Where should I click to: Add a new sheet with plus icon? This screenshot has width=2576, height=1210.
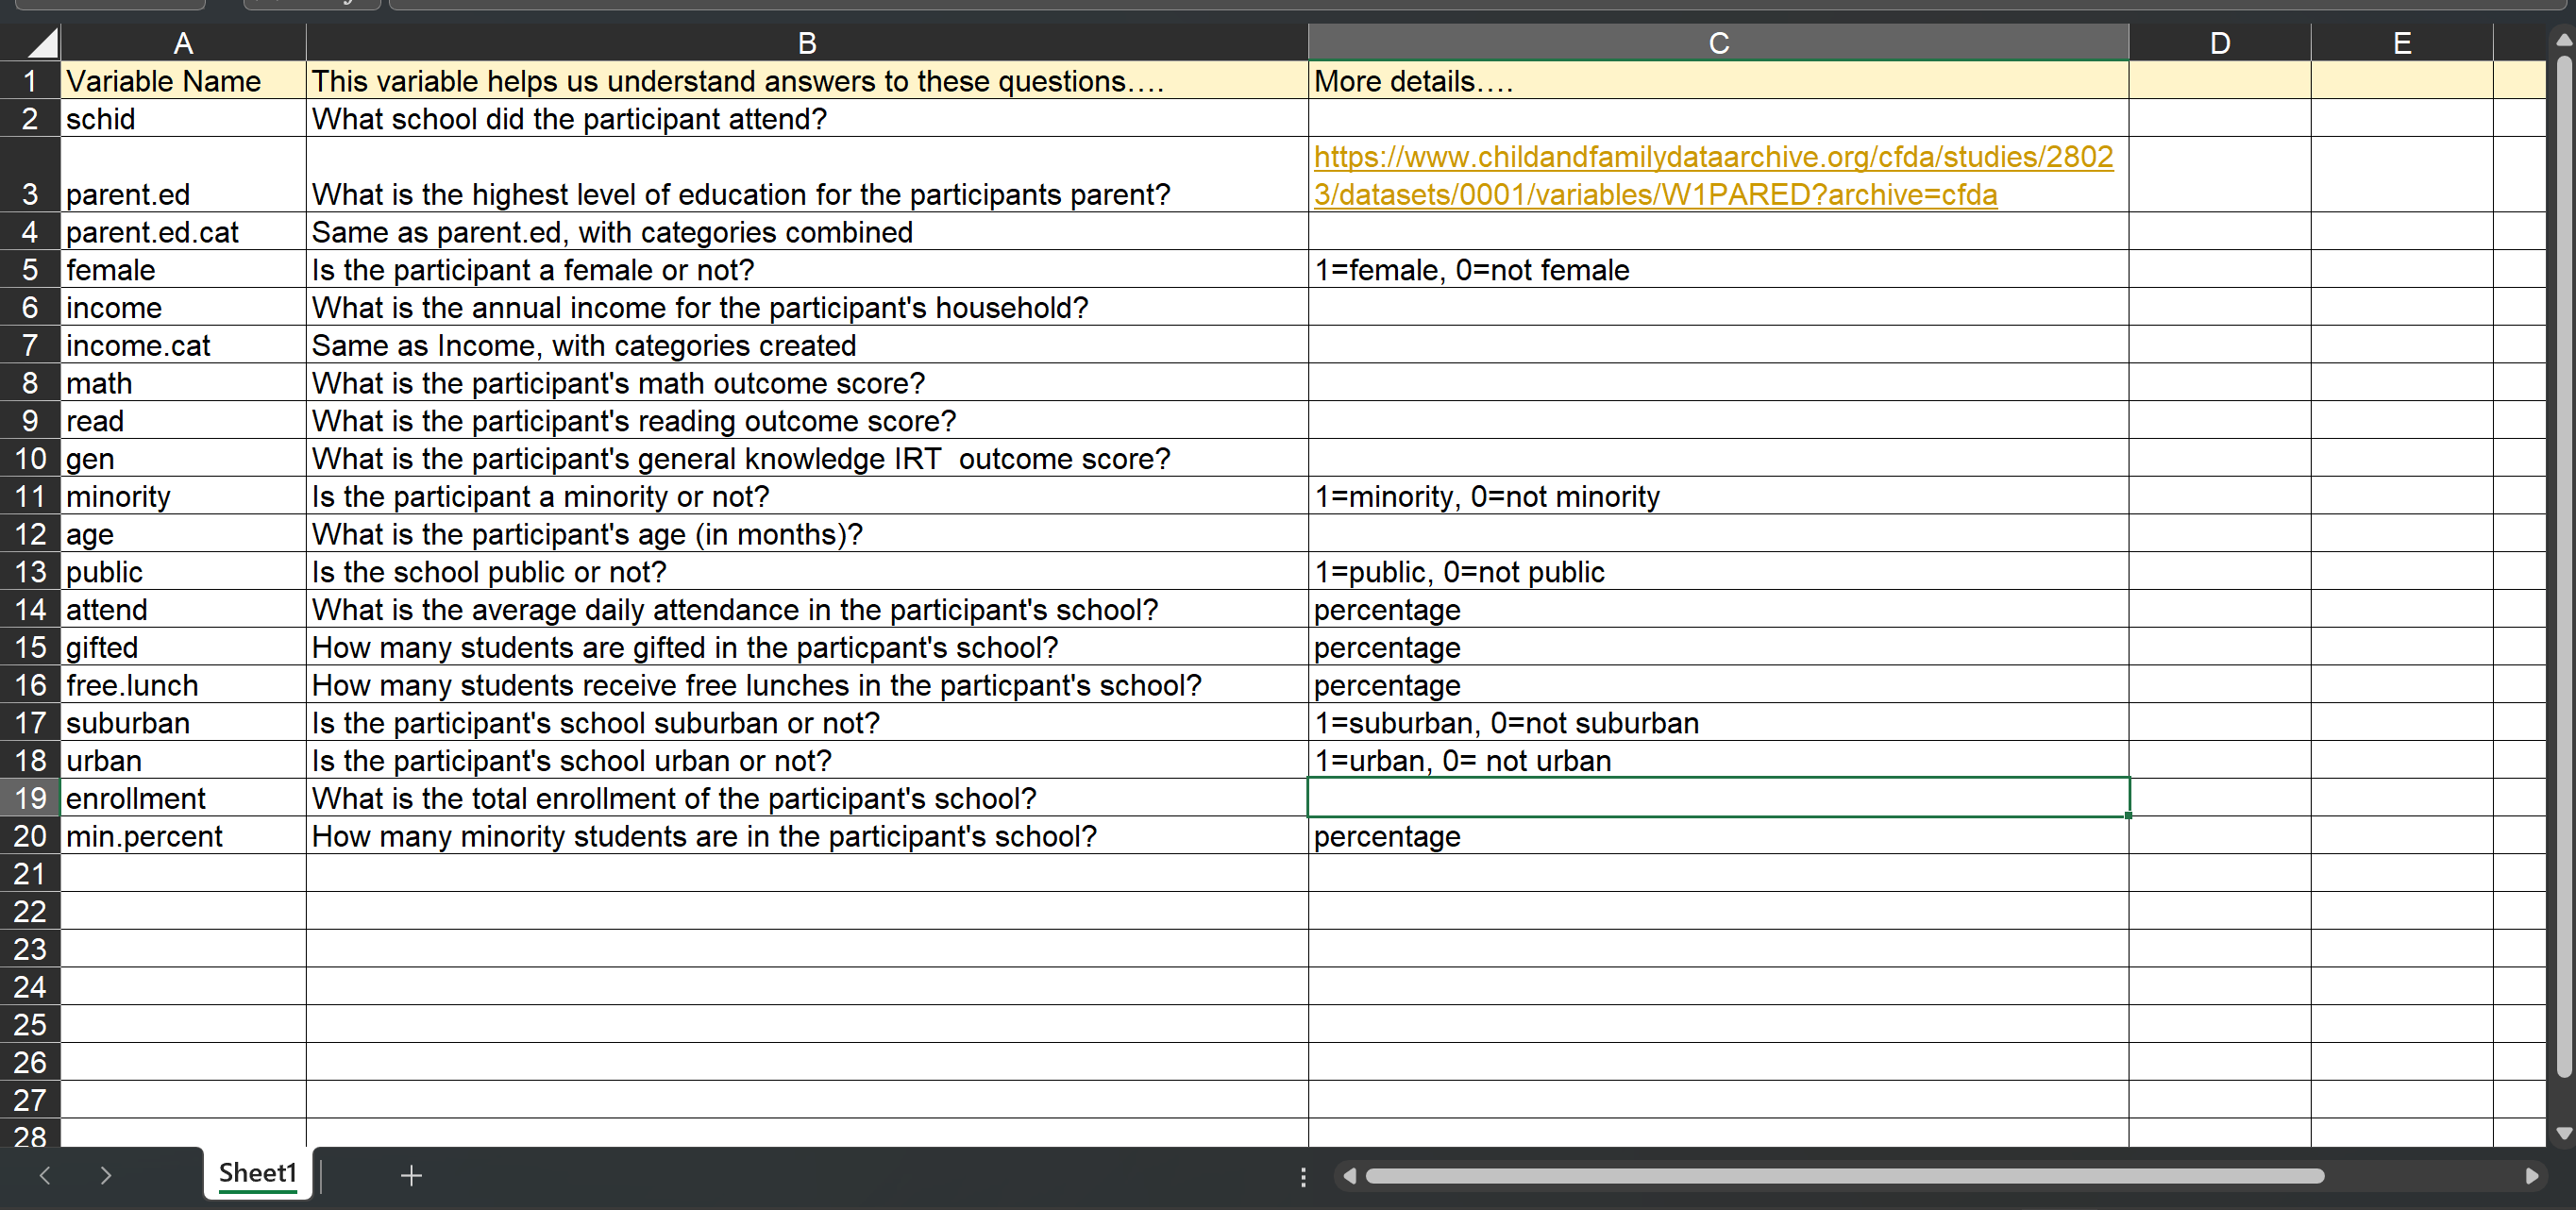click(x=411, y=1175)
